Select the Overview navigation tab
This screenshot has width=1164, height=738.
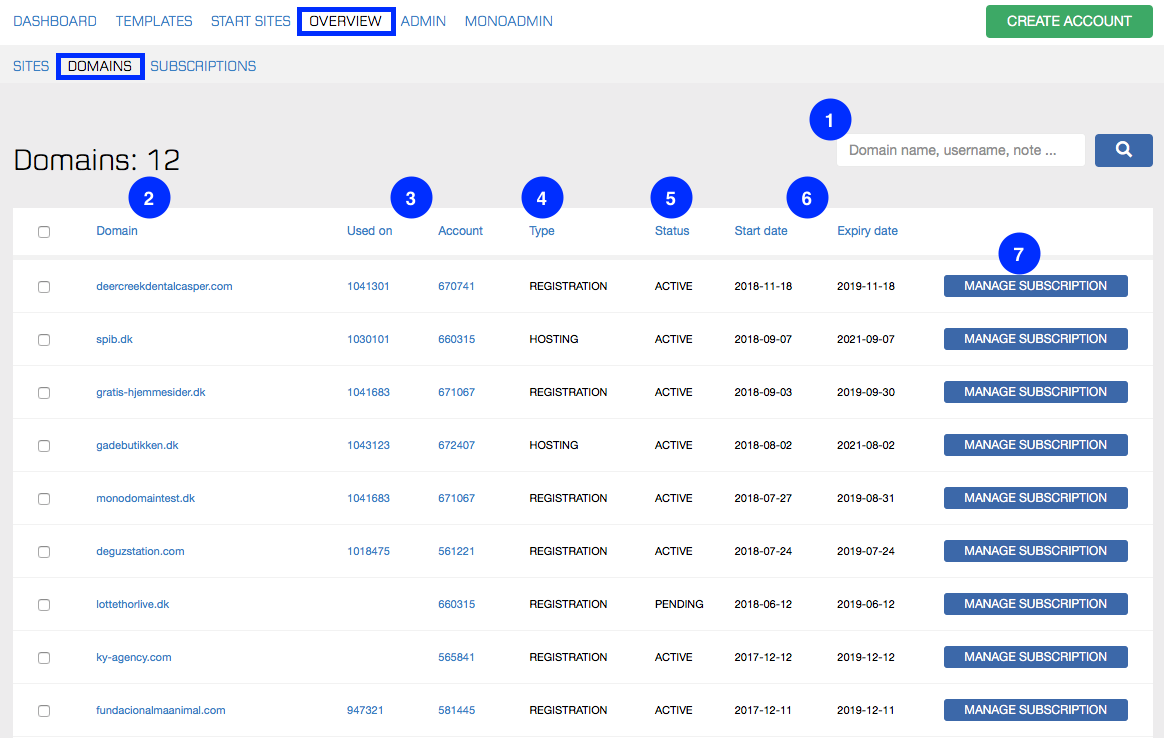pos(346,22)
